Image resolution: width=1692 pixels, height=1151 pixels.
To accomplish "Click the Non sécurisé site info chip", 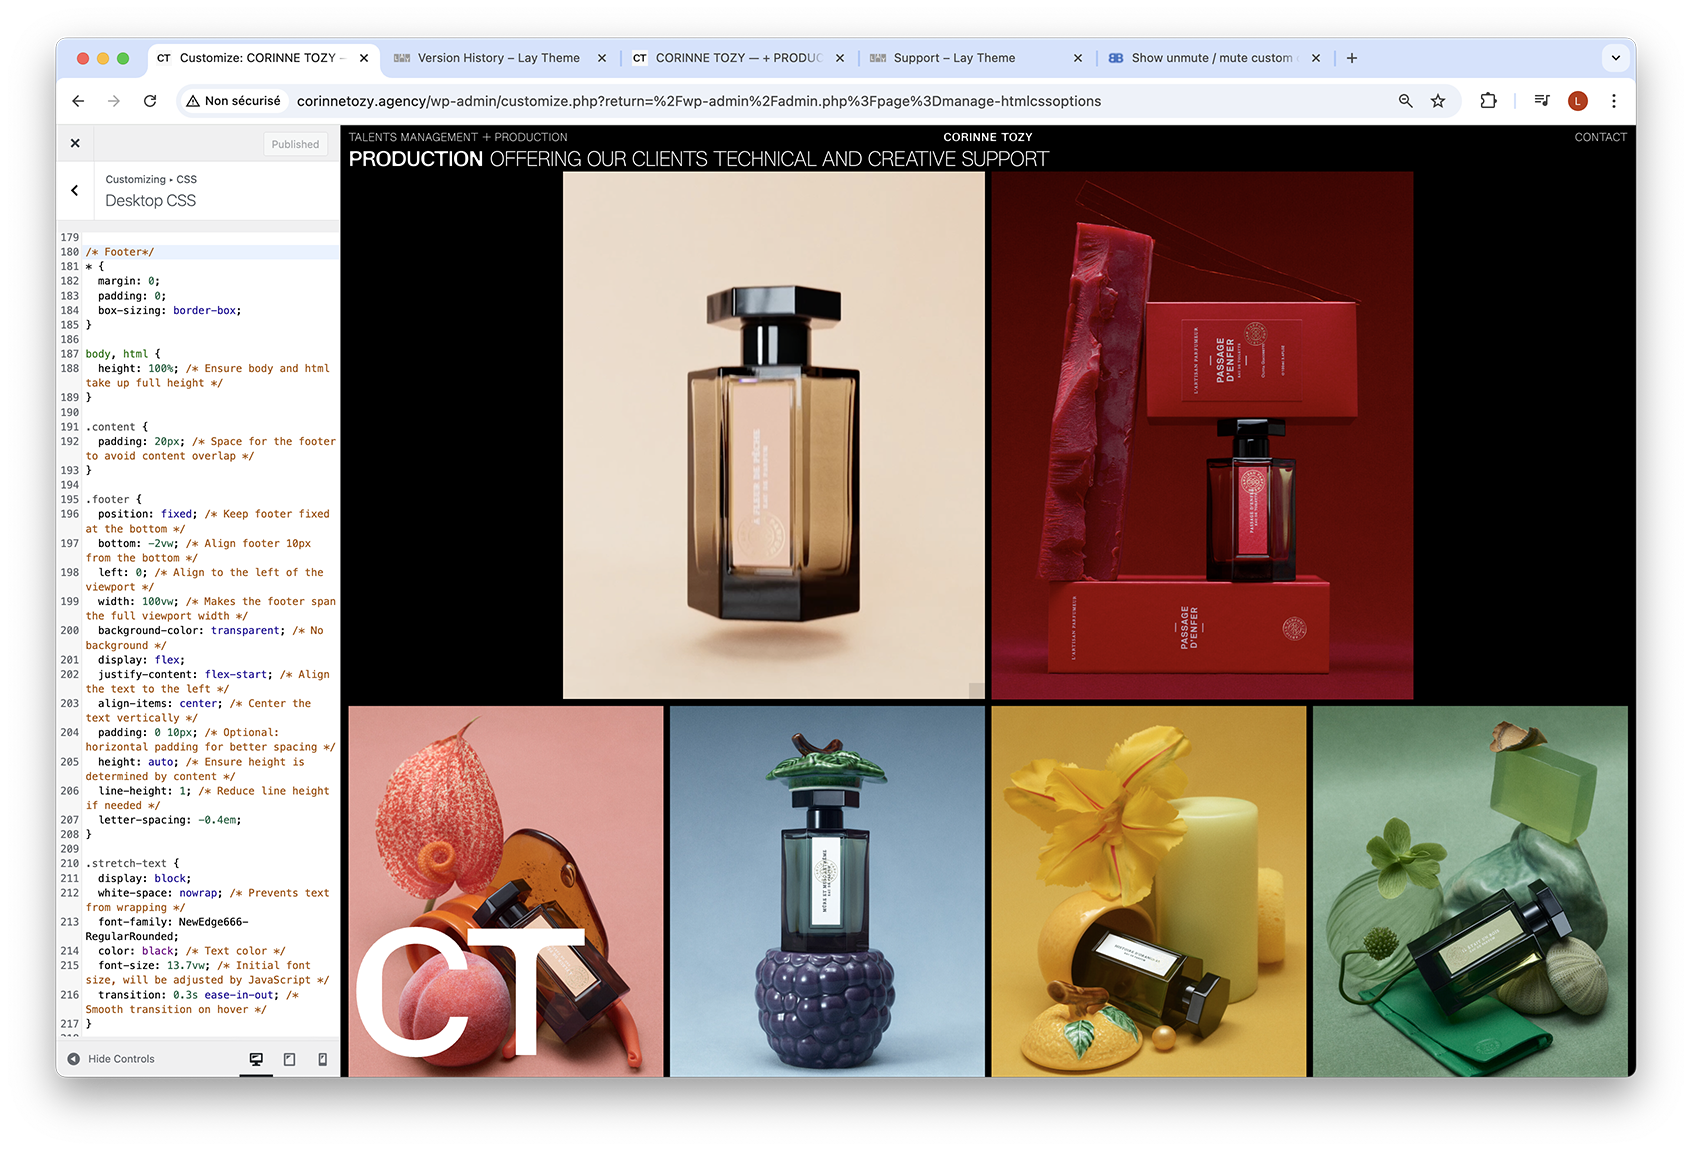I will 233,101.
